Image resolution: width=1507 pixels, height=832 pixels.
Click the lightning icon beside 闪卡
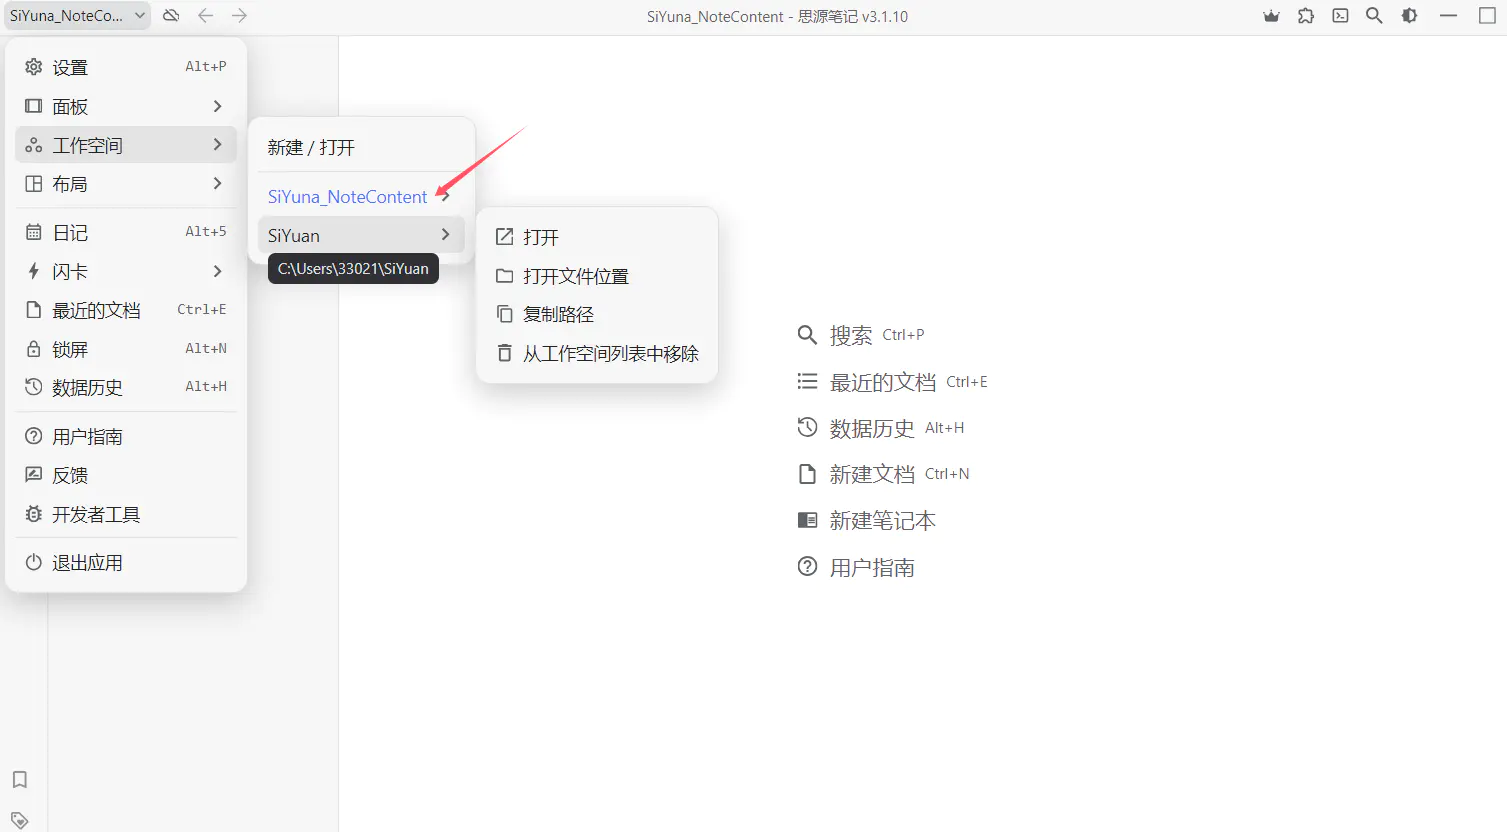tap(34, 271)
